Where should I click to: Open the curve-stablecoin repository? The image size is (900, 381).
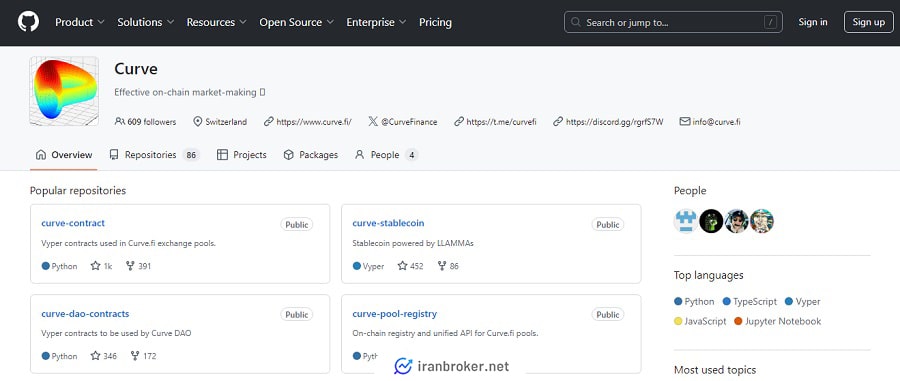tap(388, 223)
